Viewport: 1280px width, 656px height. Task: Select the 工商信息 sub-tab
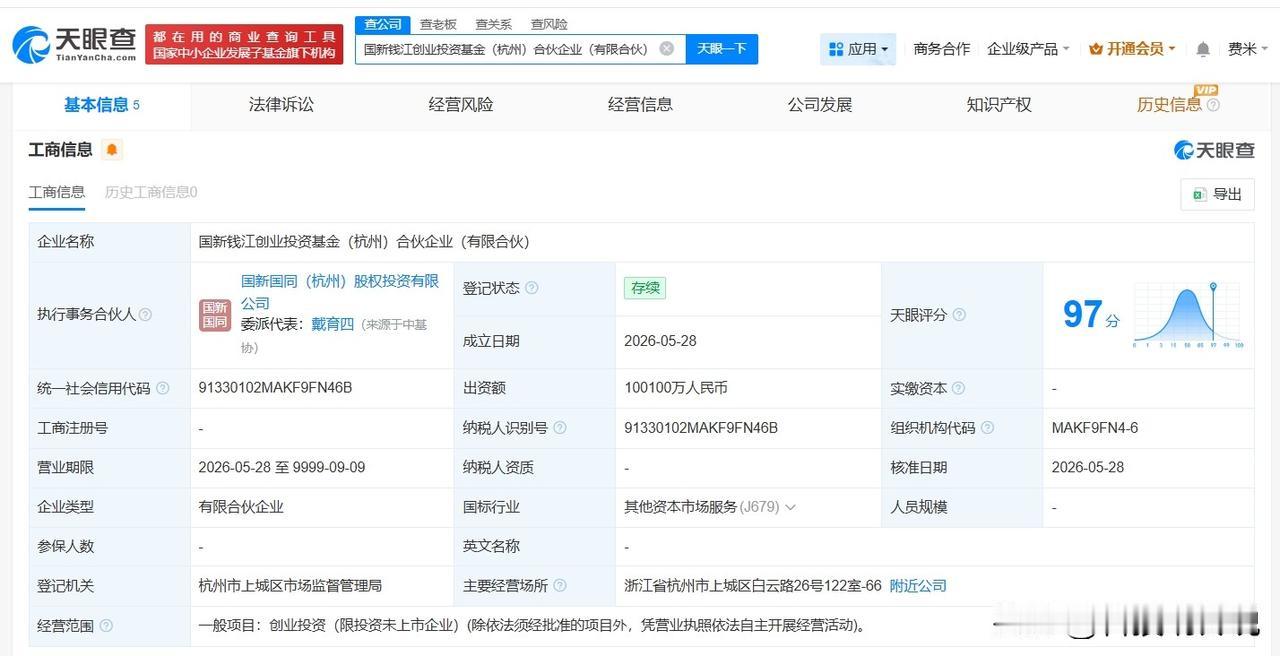click(x=57, y=192)
